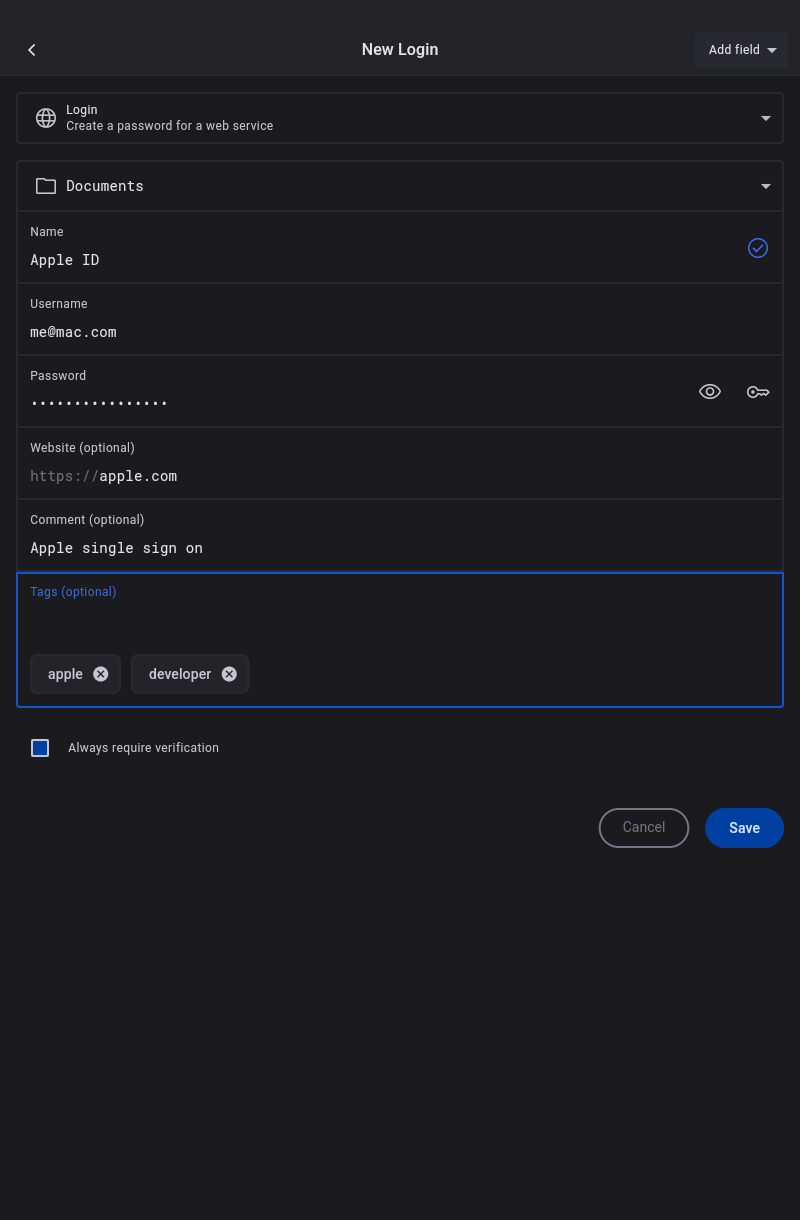Screen dimensions: 800x1220
Task: Click the globe icon in Login type
Action: [x=46, y=118]
